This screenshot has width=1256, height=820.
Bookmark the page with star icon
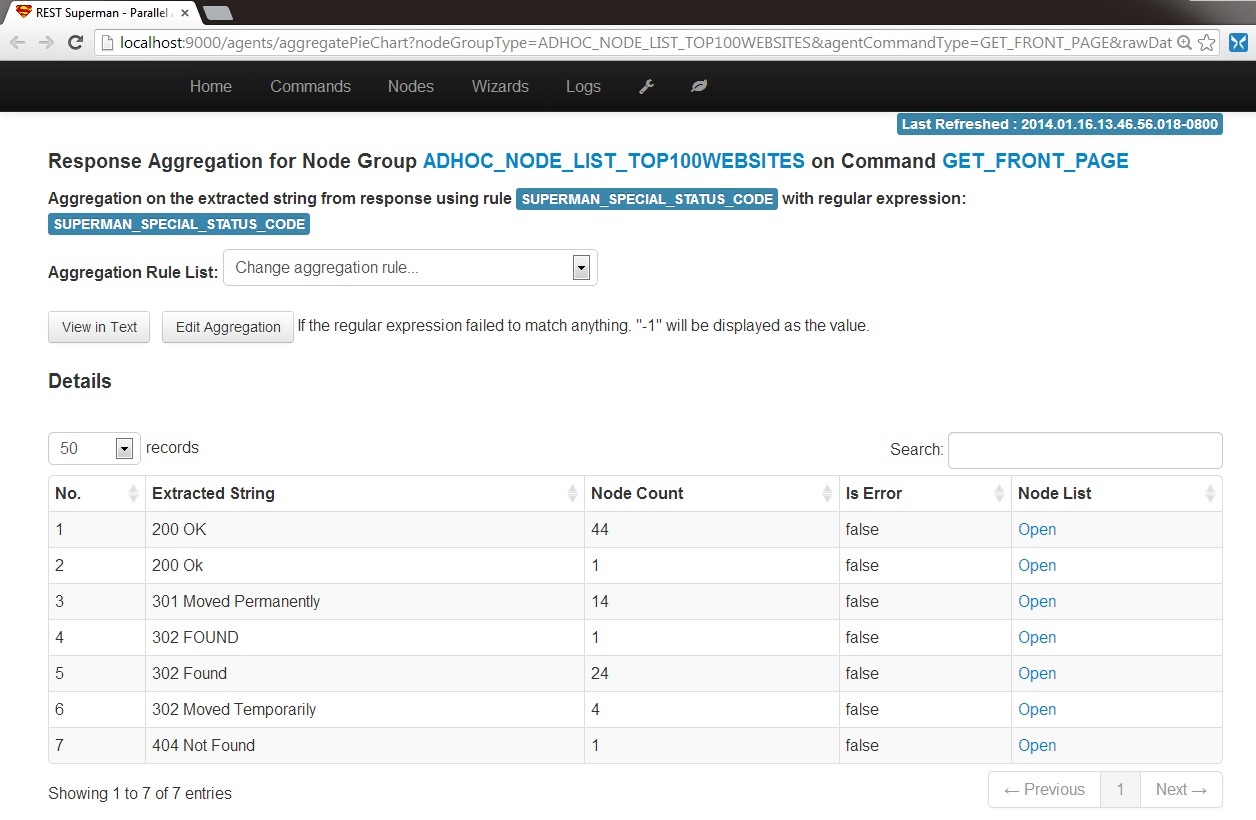click(x=1206, y=42)
